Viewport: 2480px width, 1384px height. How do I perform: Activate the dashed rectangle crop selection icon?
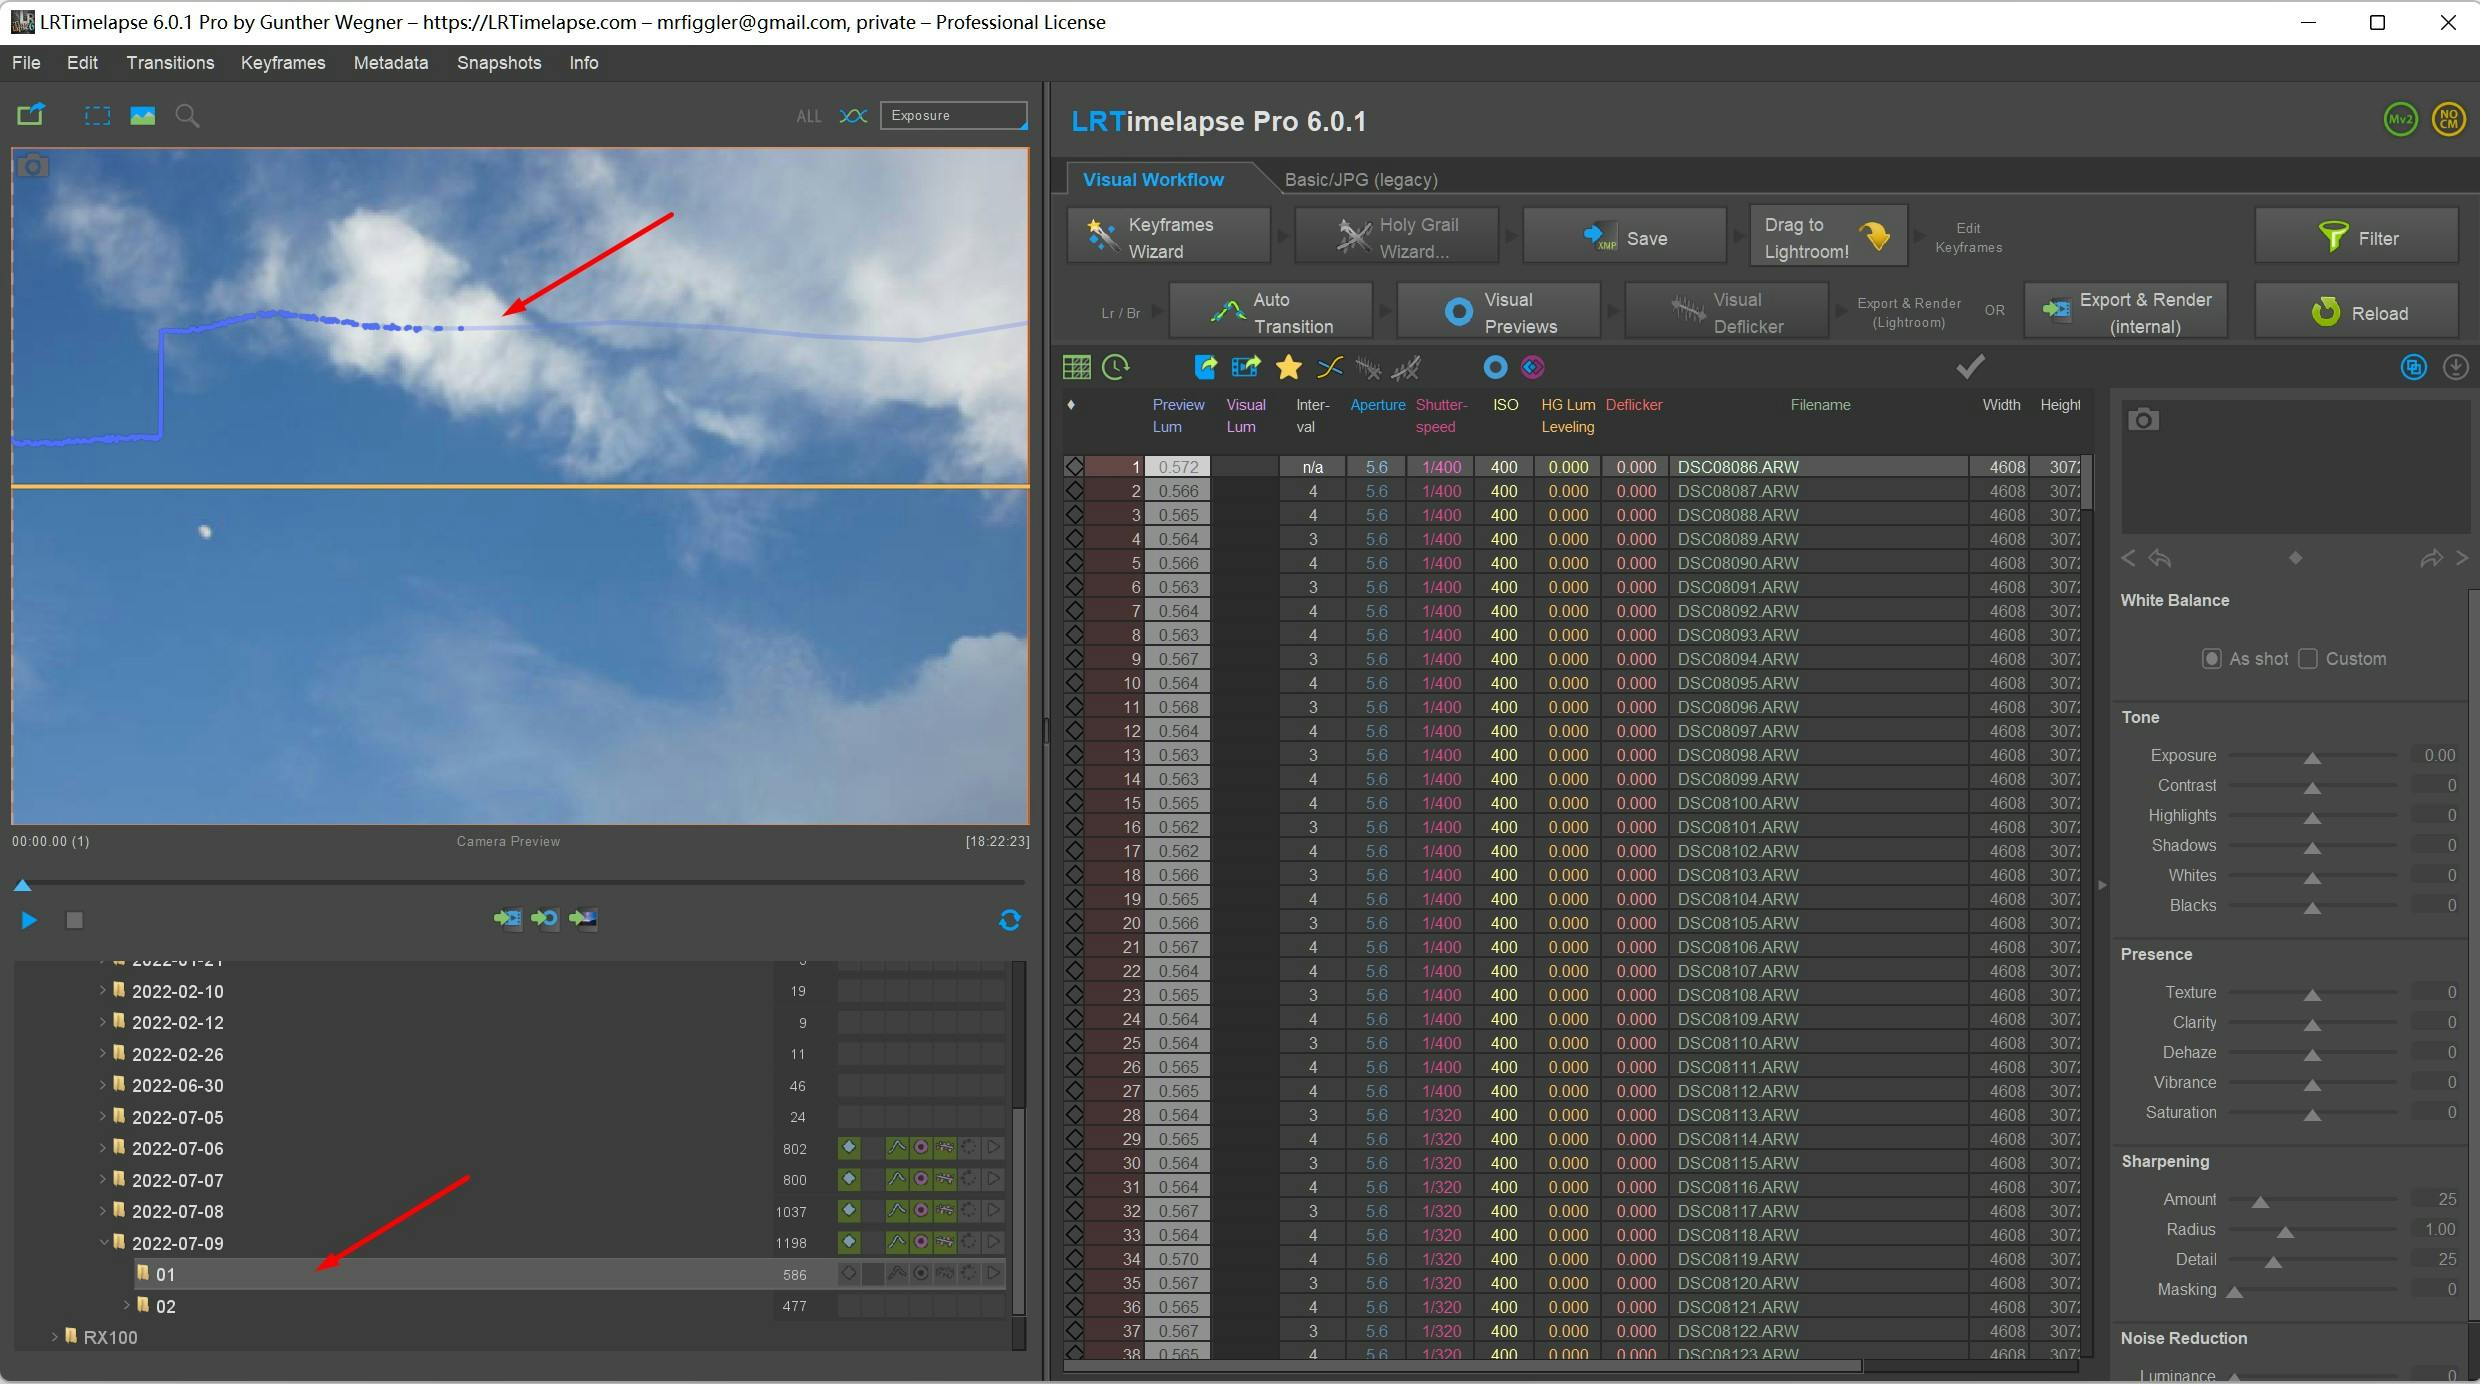97,115
